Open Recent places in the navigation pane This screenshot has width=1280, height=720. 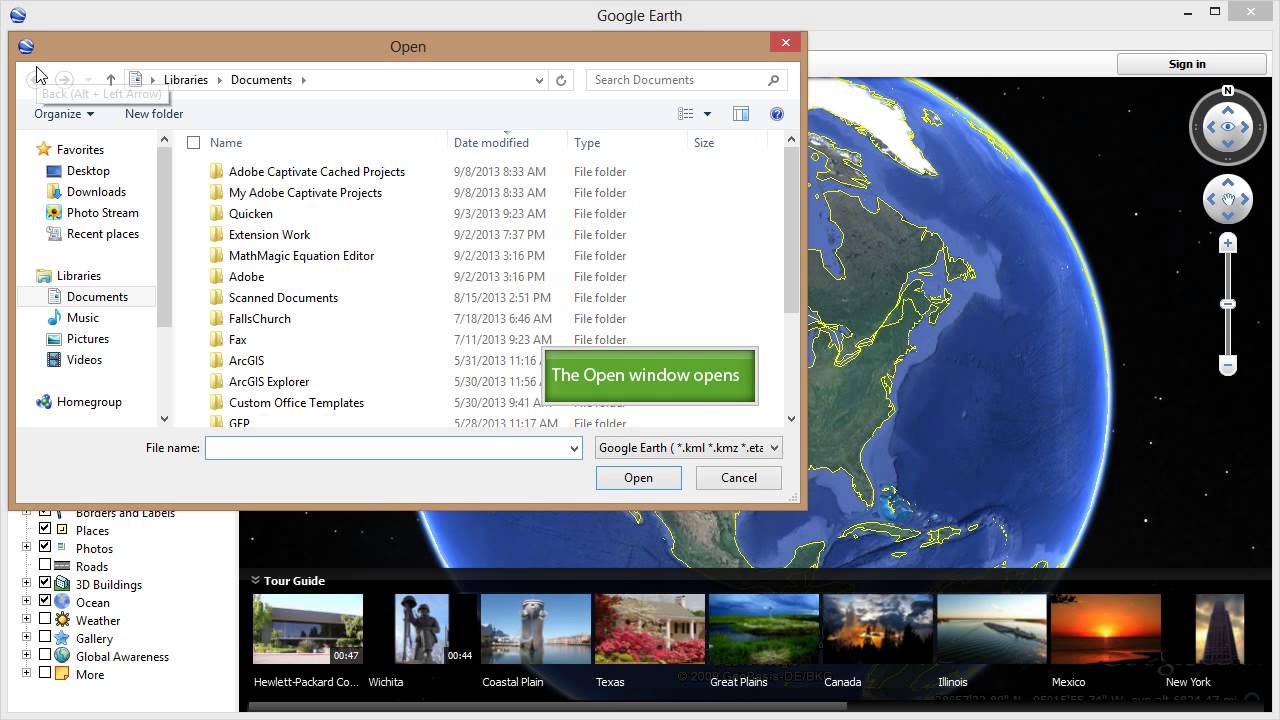pyautogui.click(x=102, y=234)
